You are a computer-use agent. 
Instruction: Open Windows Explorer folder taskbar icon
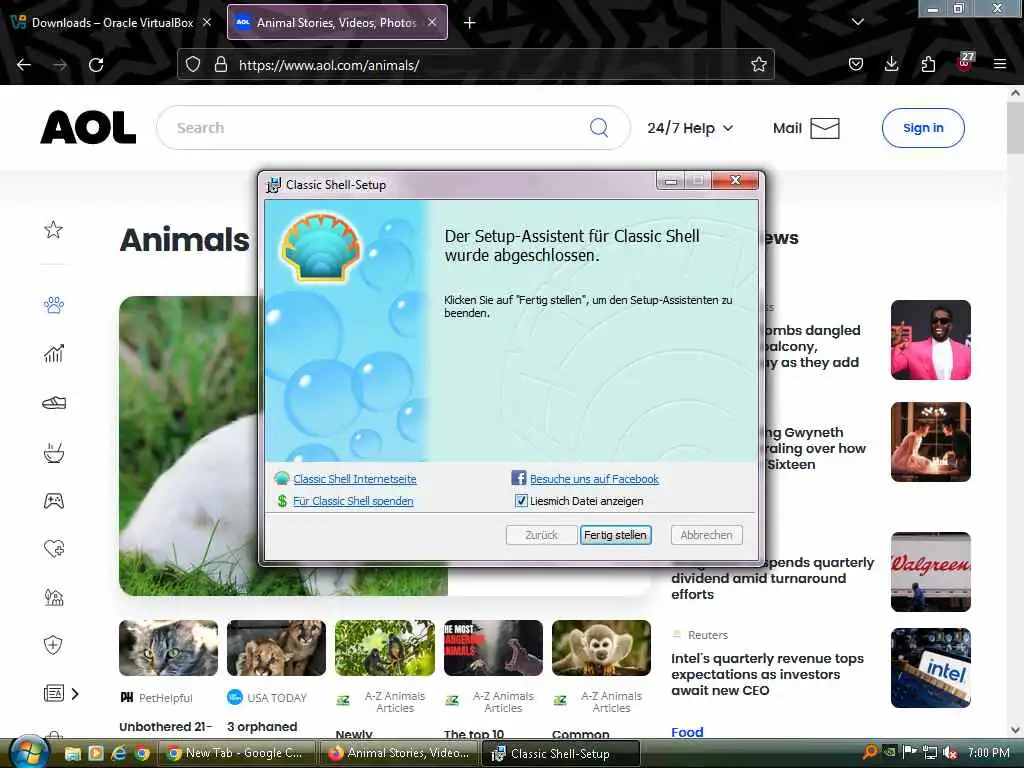tap(72, 753)
